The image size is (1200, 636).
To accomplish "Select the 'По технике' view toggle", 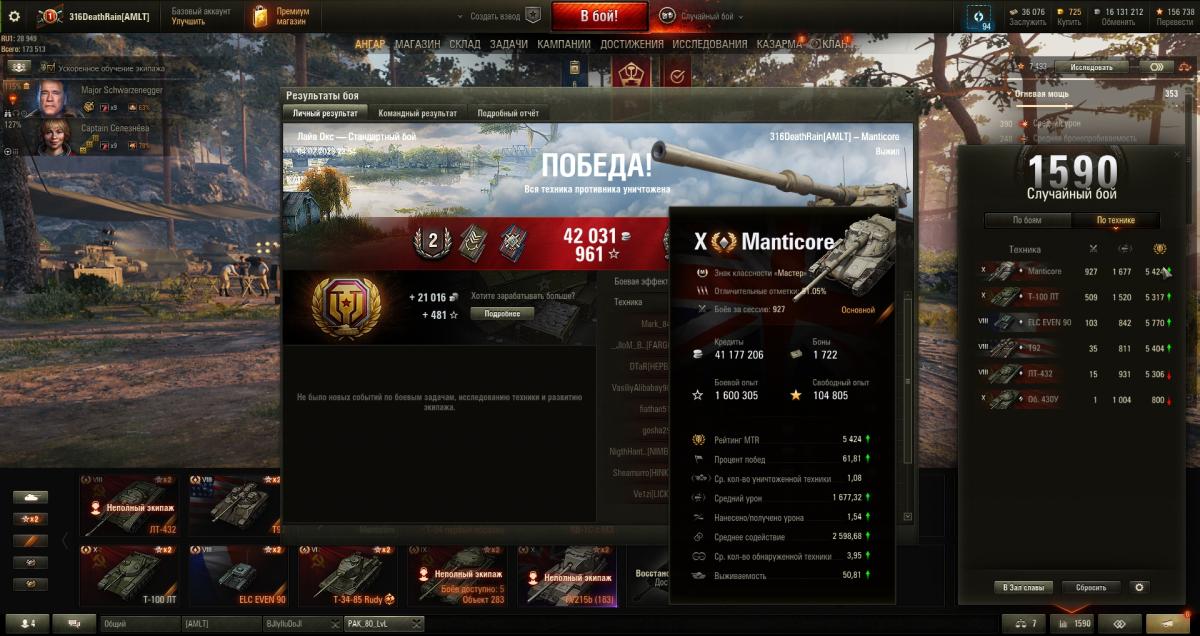I will click(x=1115, y=220).
